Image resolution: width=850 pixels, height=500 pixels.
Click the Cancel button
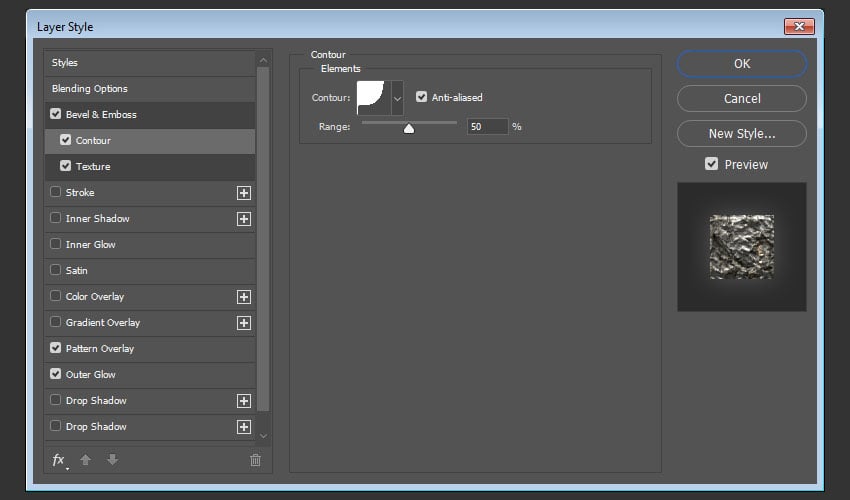(x=742, y=99)
